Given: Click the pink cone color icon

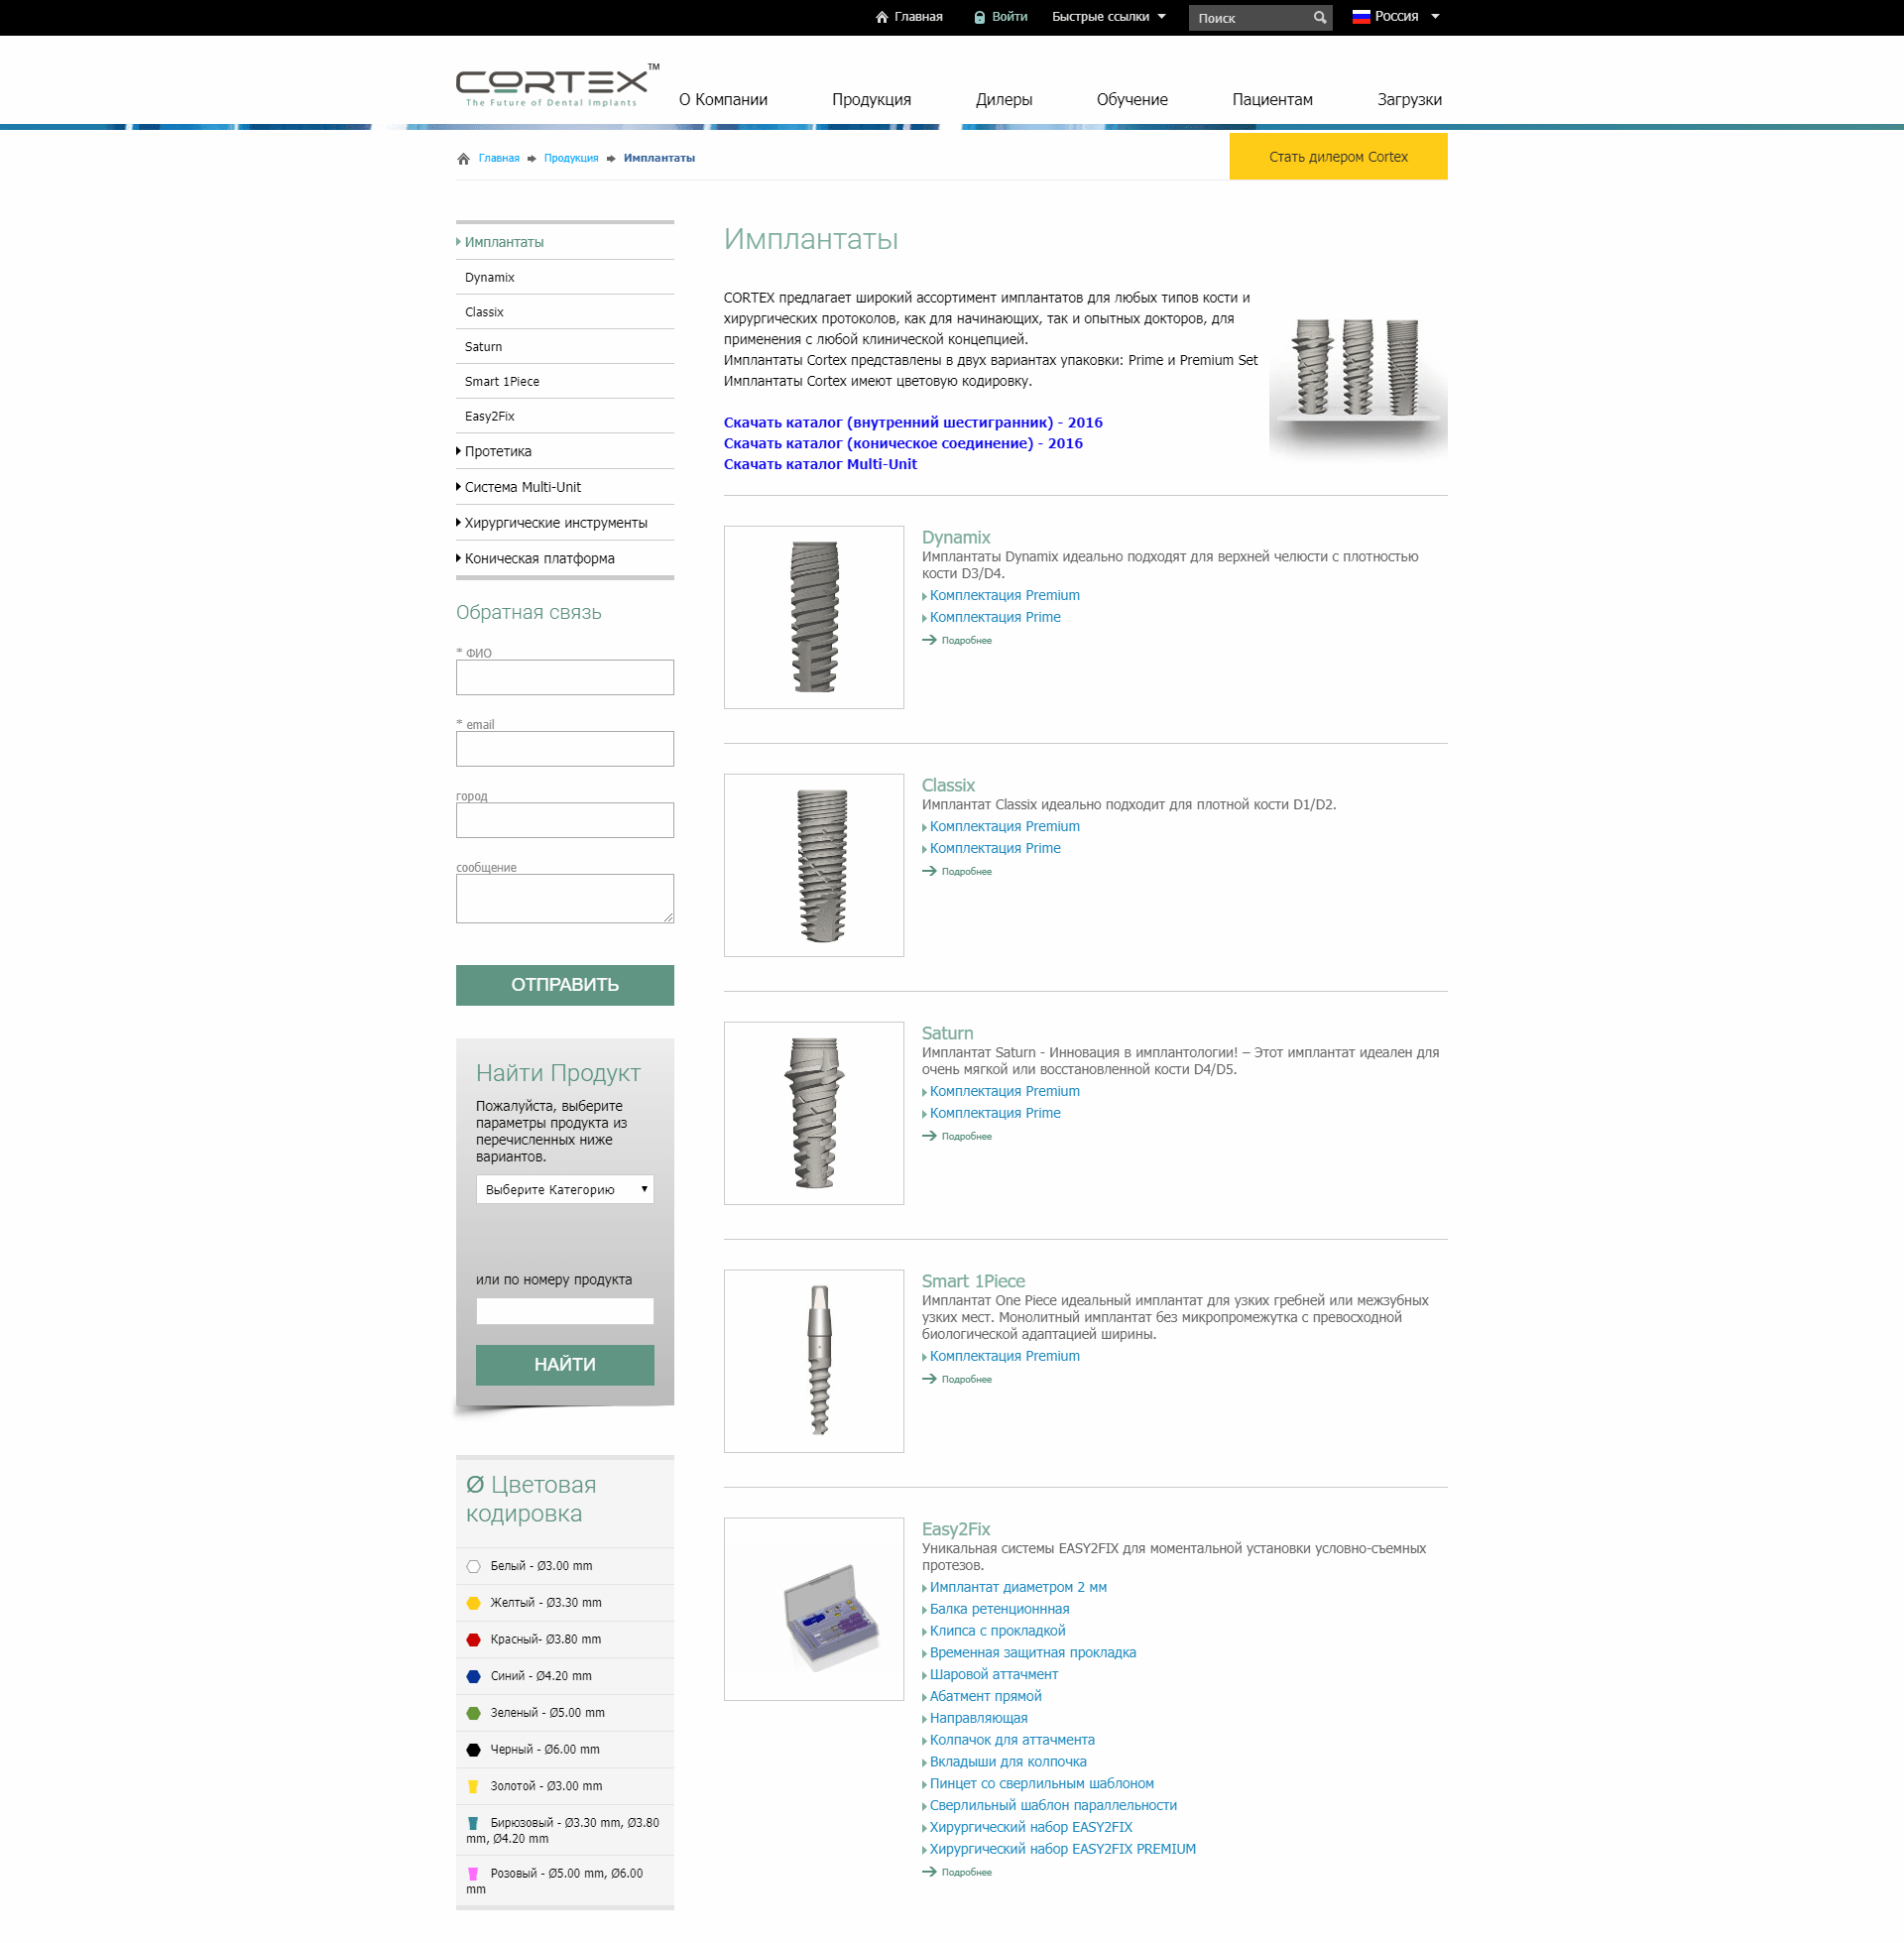Looking at the screenshot, I should [x=473, y=1874].
